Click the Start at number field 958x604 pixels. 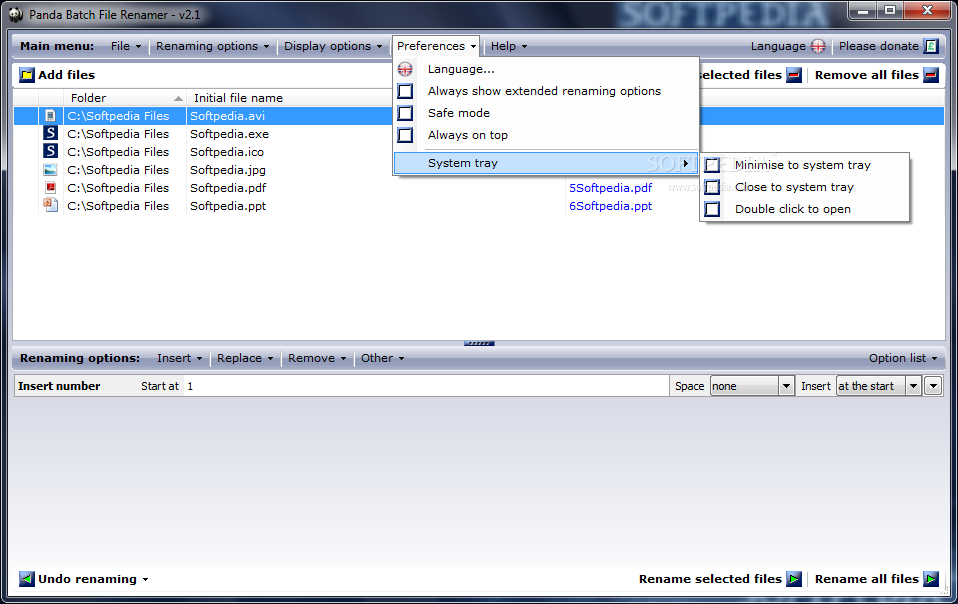tap(426, 386)
